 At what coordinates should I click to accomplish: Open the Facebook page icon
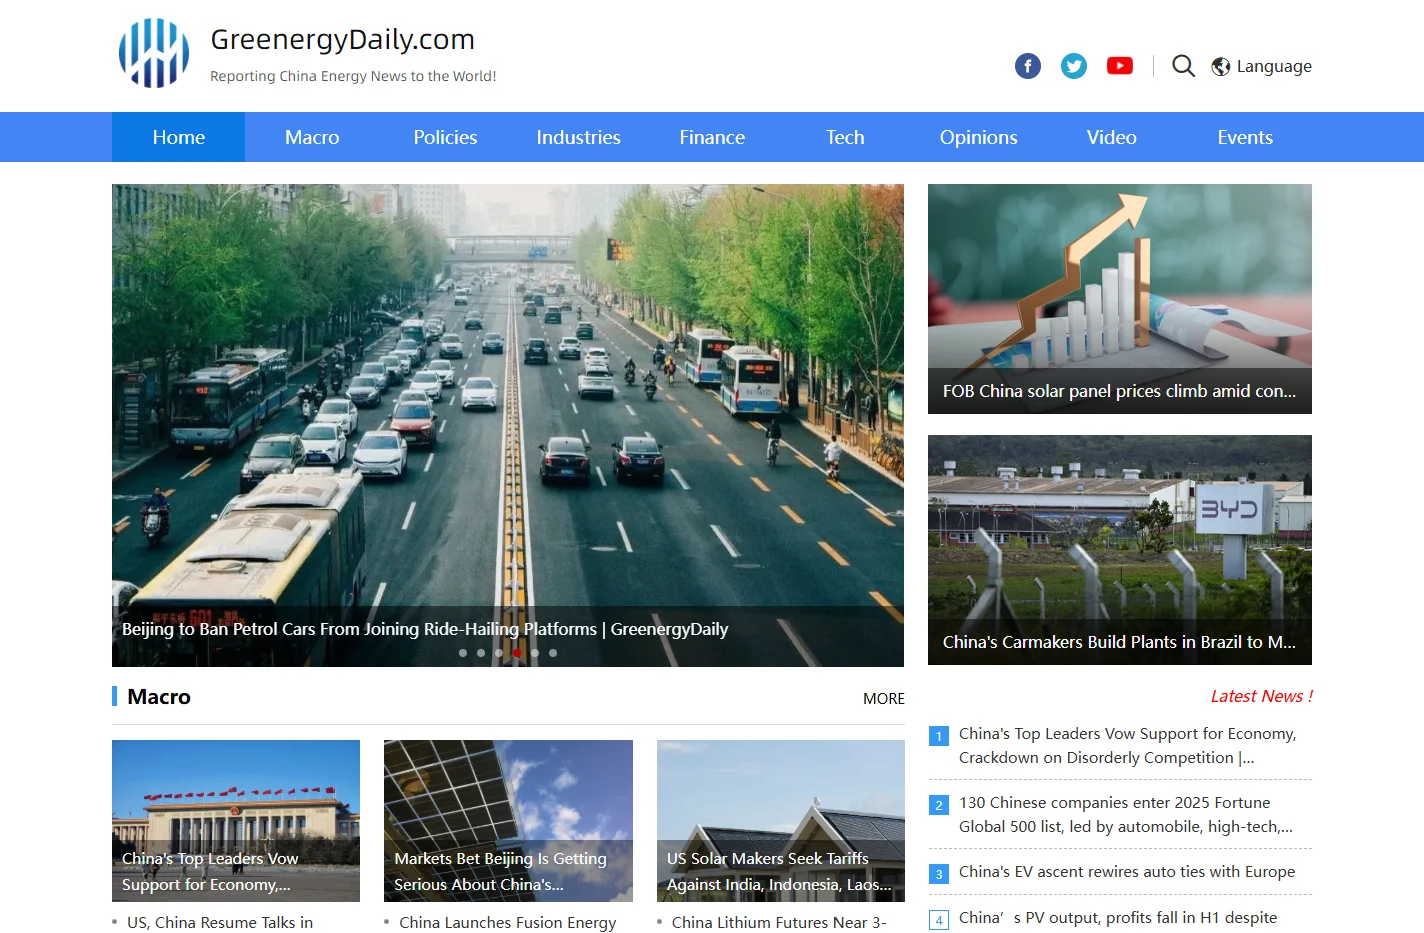1028,66
